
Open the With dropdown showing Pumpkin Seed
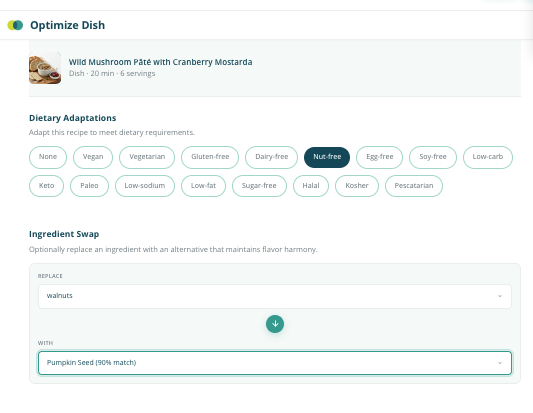(275, 363)
